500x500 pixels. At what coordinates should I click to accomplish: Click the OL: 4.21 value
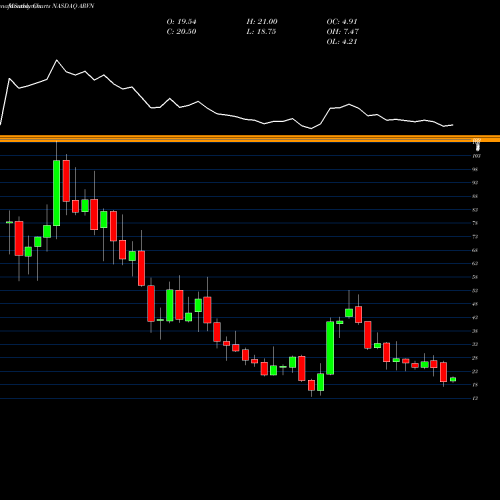[x=342, y=42]
